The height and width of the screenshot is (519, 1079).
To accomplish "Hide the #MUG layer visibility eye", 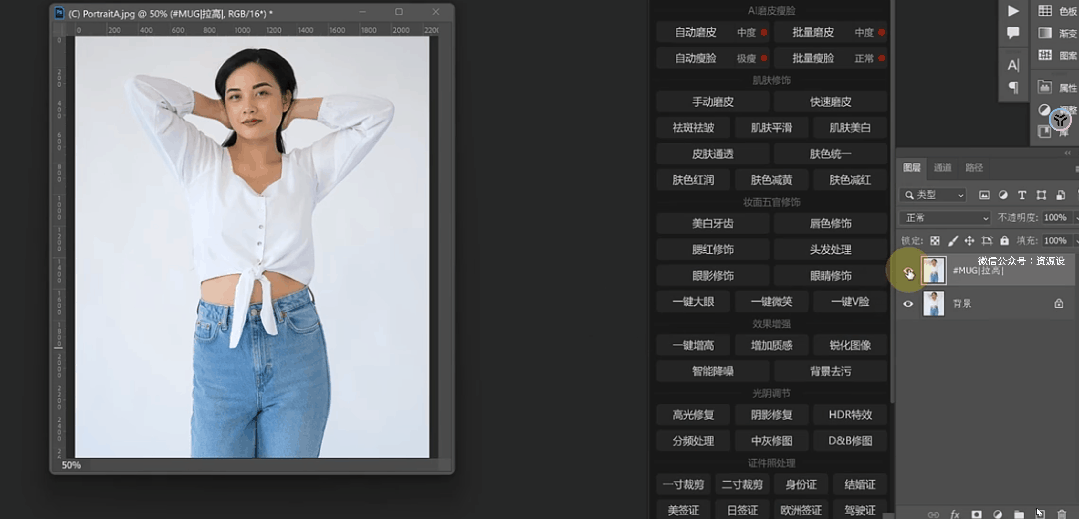I will coord(908,272).
